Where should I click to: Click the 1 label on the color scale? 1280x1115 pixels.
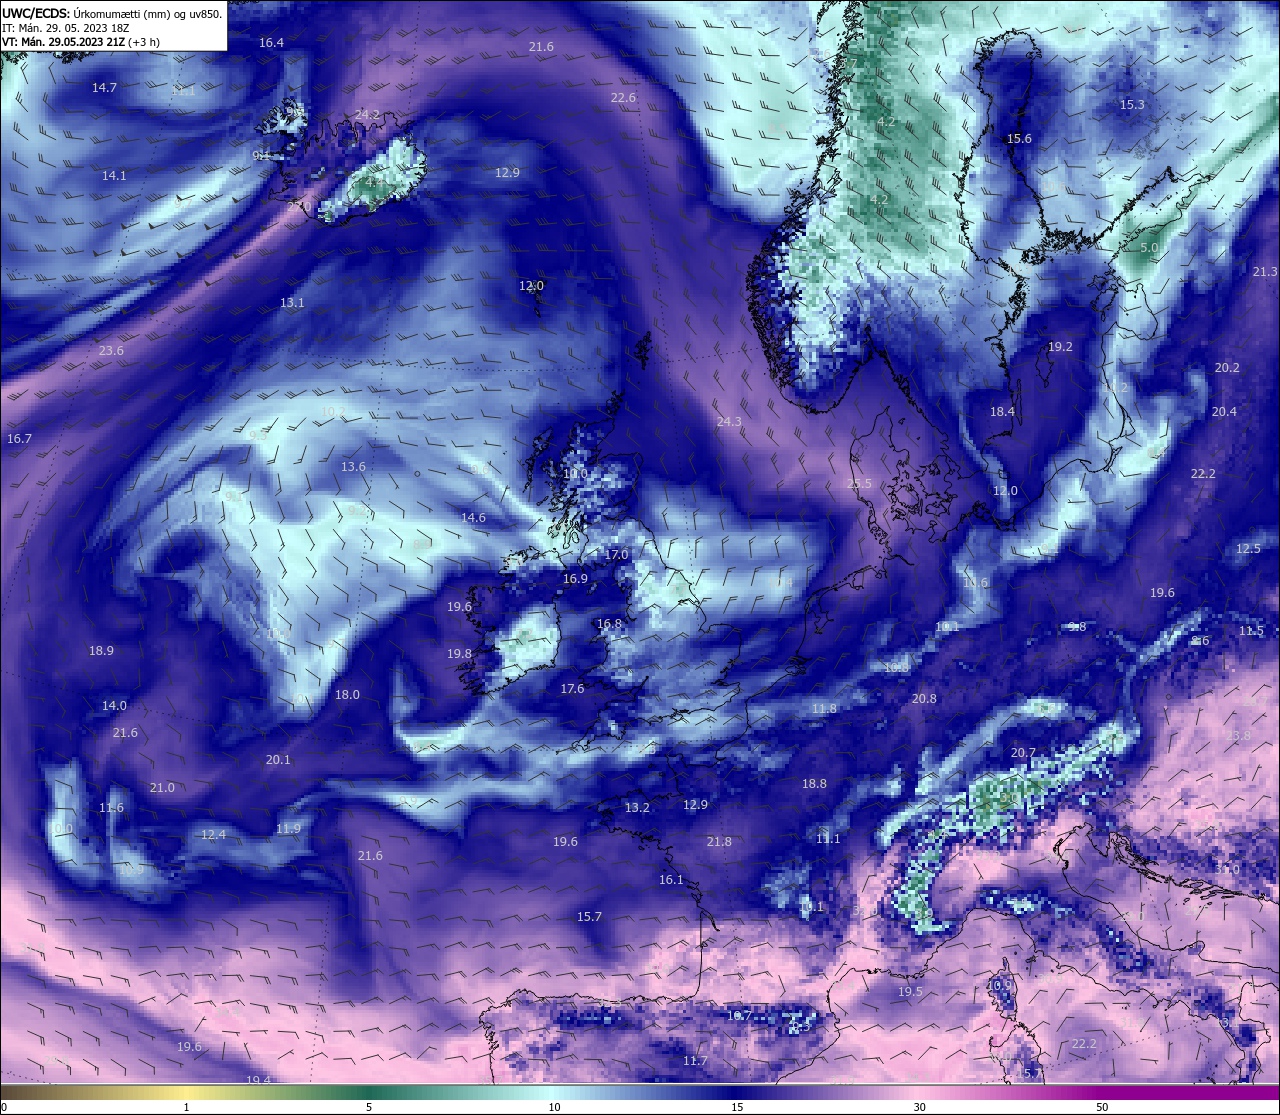pyautogui.click(x=186, y=1107)
